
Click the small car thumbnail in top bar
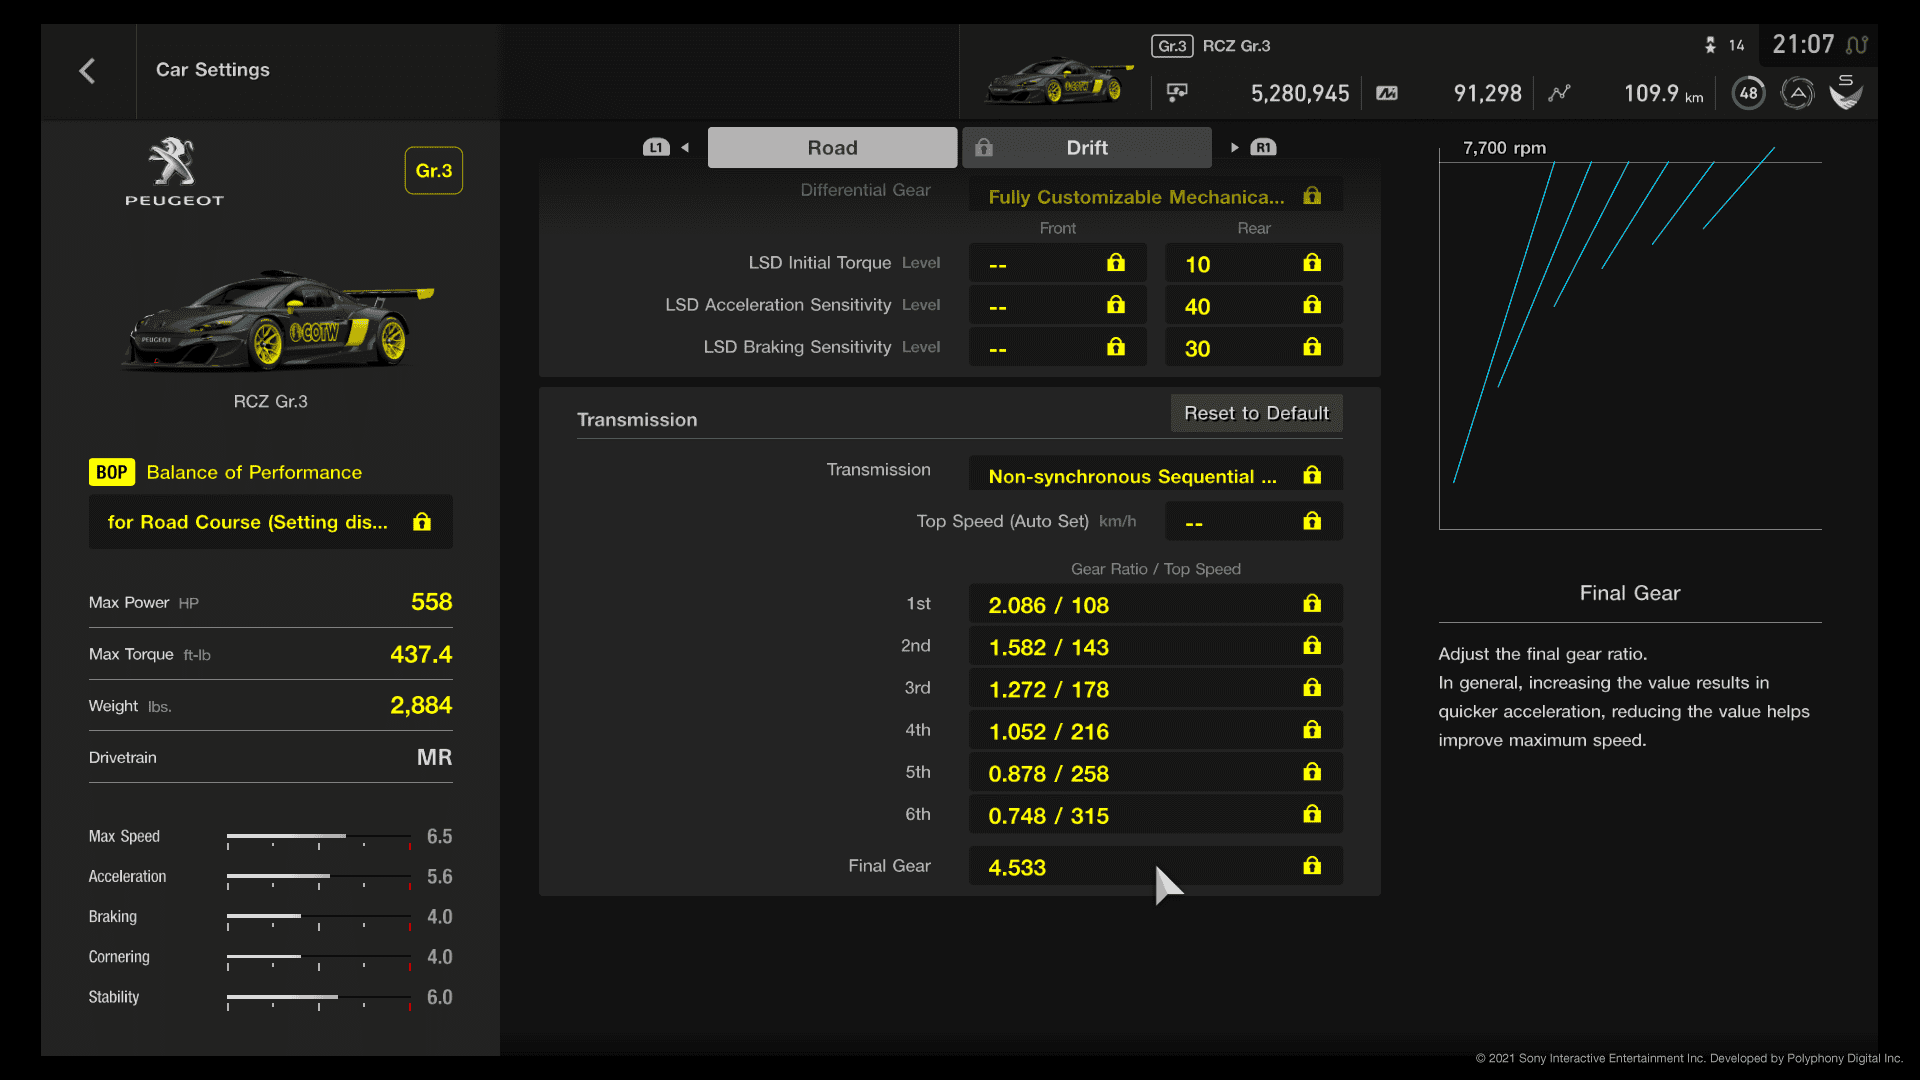(x=1059, y=82)
